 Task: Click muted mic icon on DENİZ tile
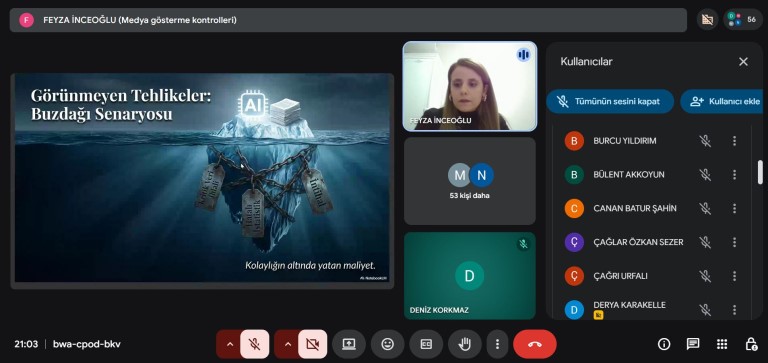pyautogui.click(x=524, y=244)
